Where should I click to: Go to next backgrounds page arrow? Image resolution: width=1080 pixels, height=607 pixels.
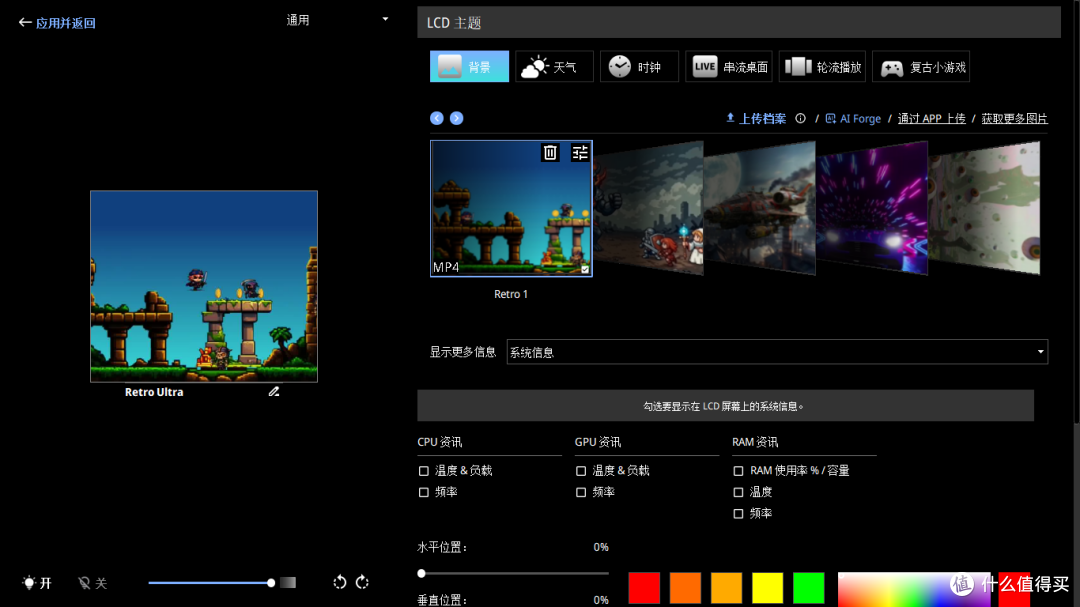[x=456, y=119]
